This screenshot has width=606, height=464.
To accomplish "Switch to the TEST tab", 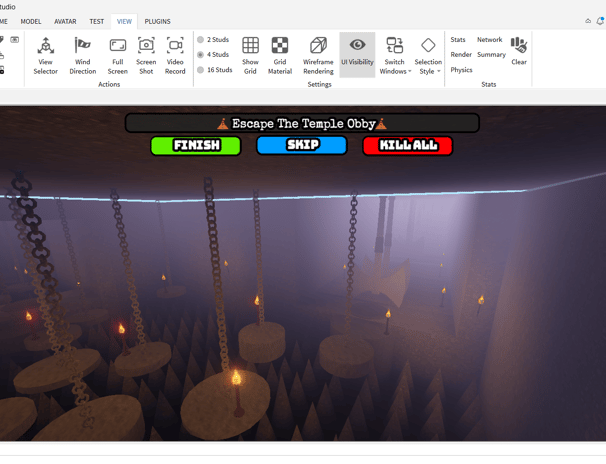I will coord(97,21).
